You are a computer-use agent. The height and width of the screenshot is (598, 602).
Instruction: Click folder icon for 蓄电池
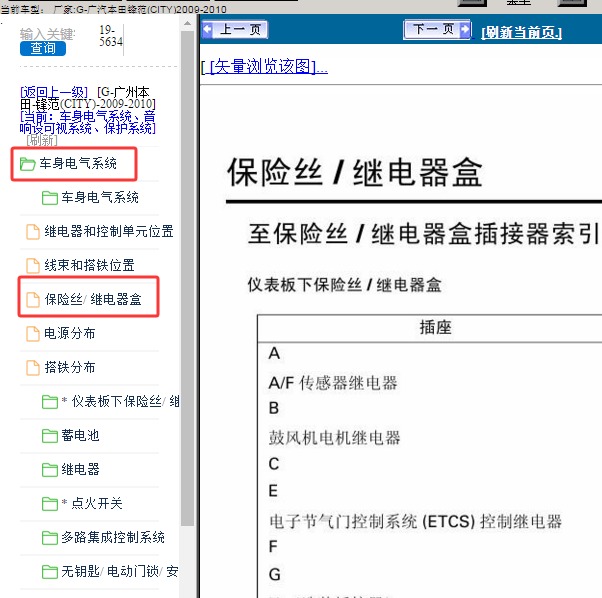[50, 436]
